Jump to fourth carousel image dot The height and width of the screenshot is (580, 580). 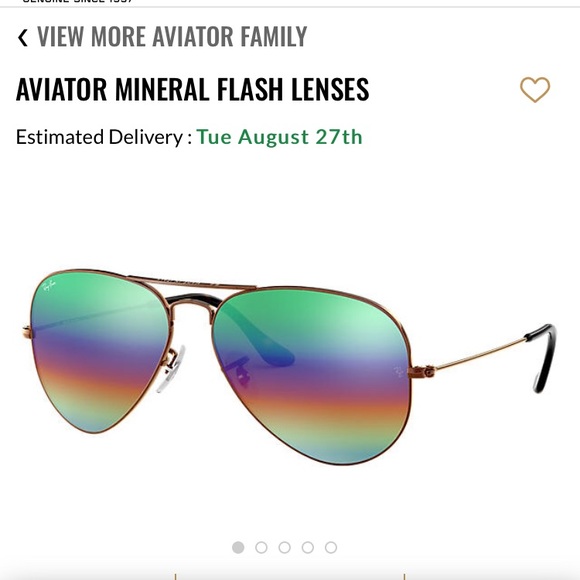click(x=308, y=547)
